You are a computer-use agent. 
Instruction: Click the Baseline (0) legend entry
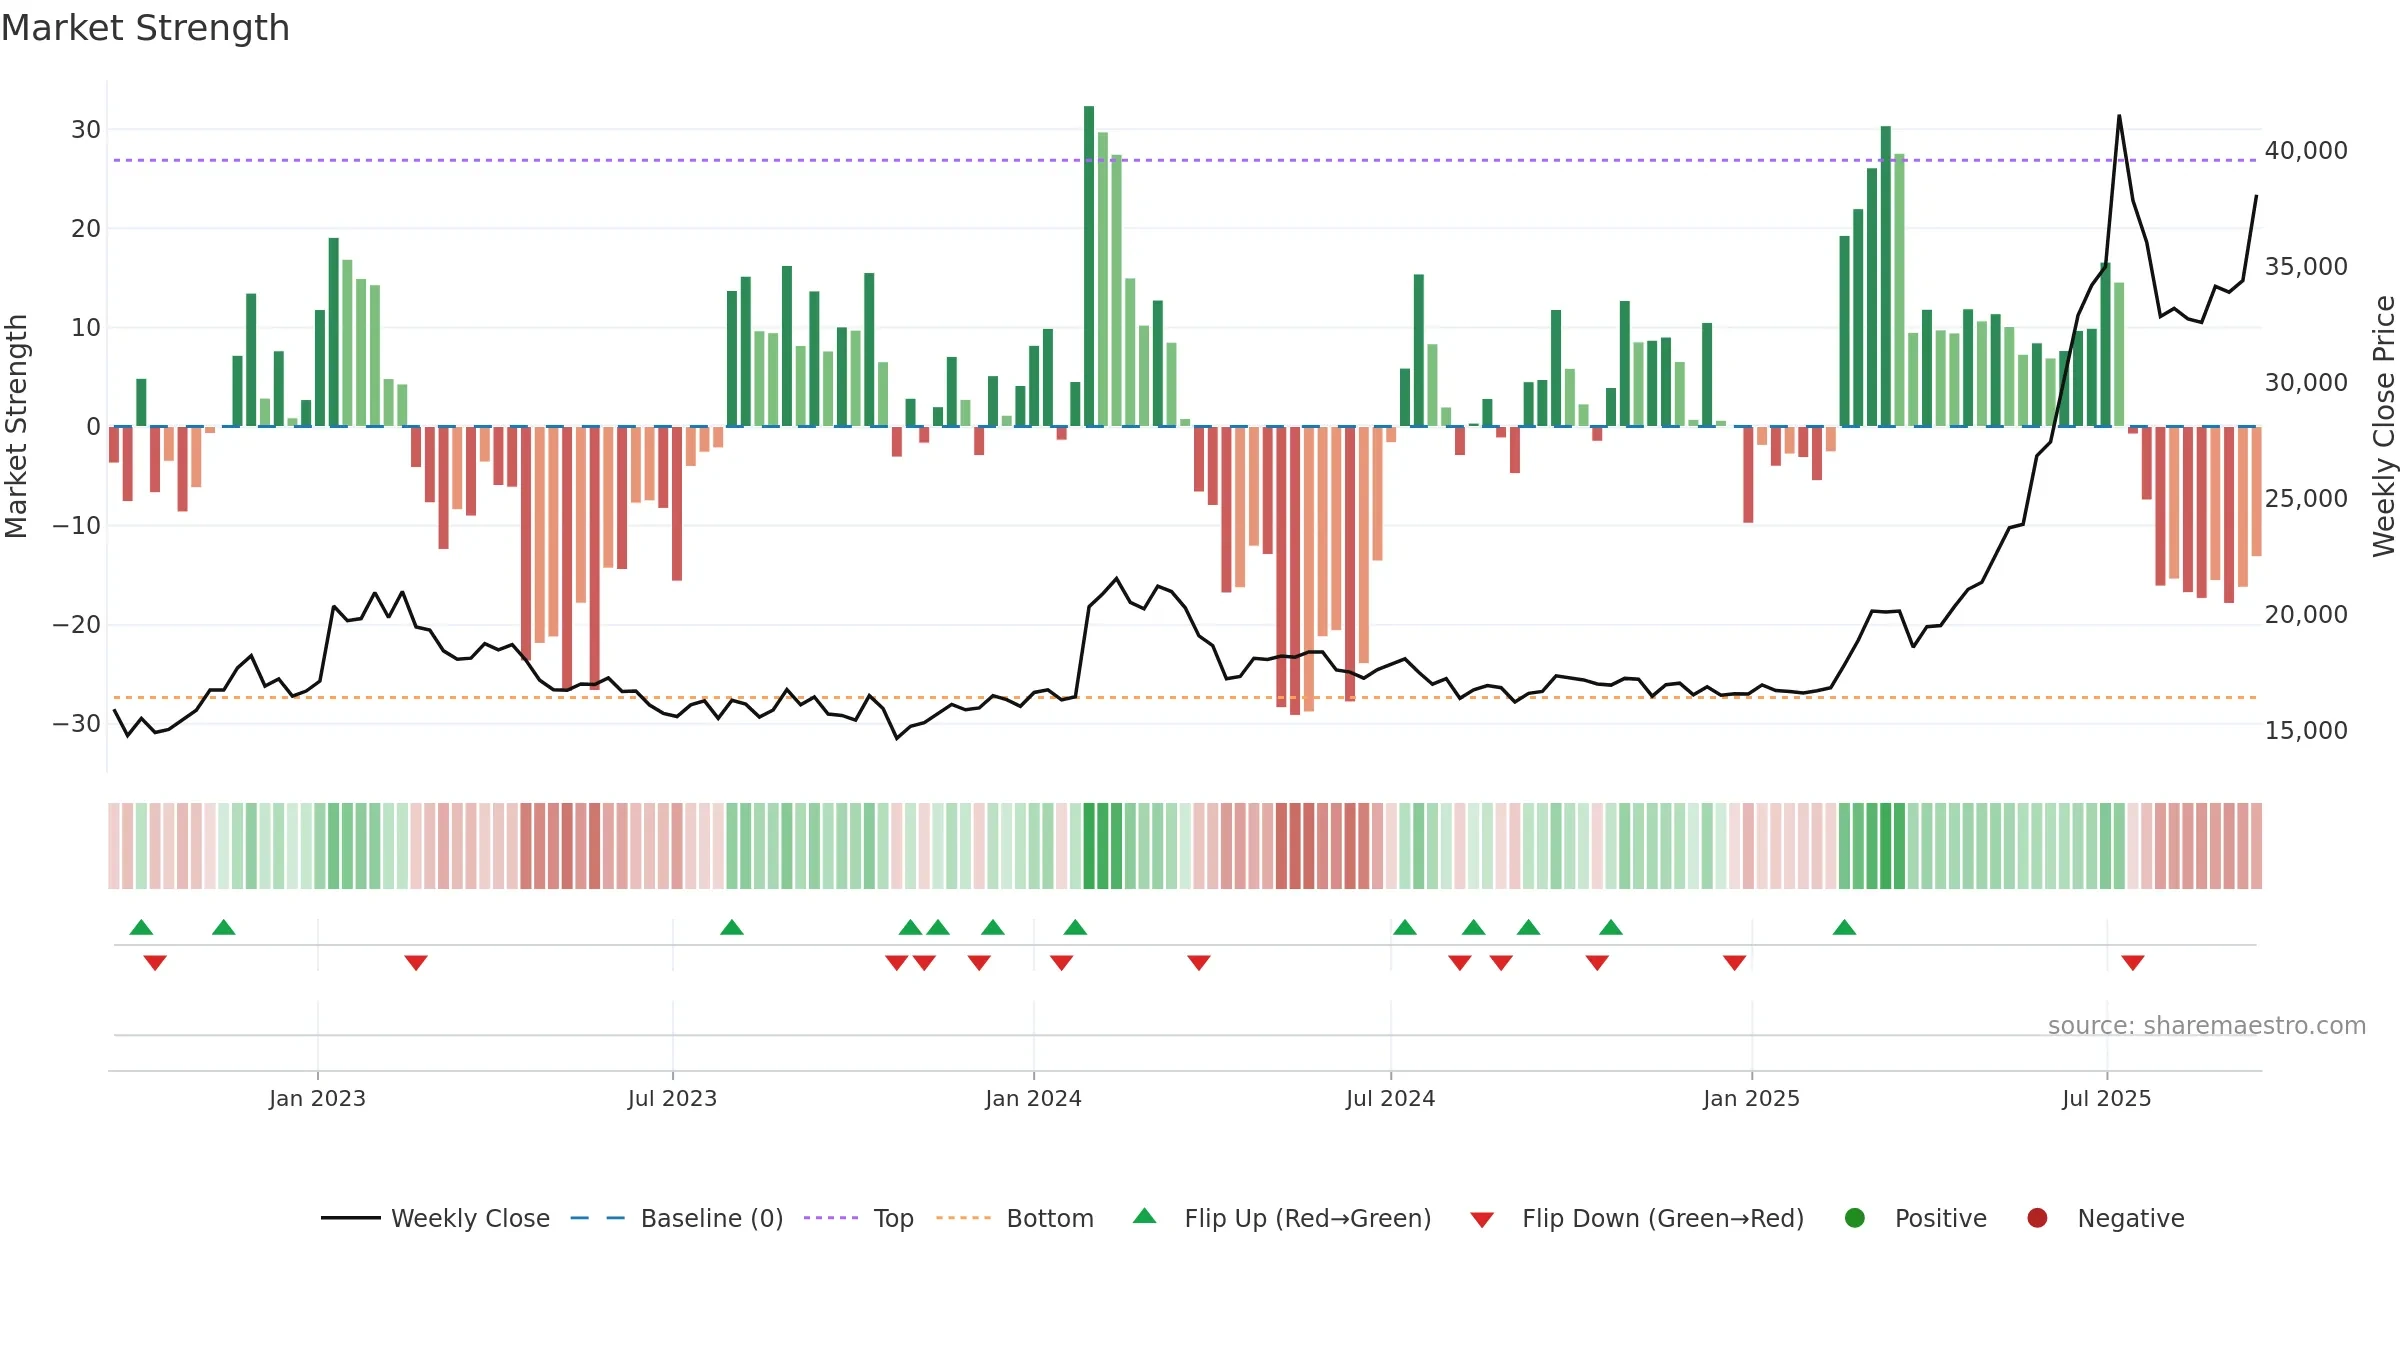pyautogui.click(x=677, y=1218)
